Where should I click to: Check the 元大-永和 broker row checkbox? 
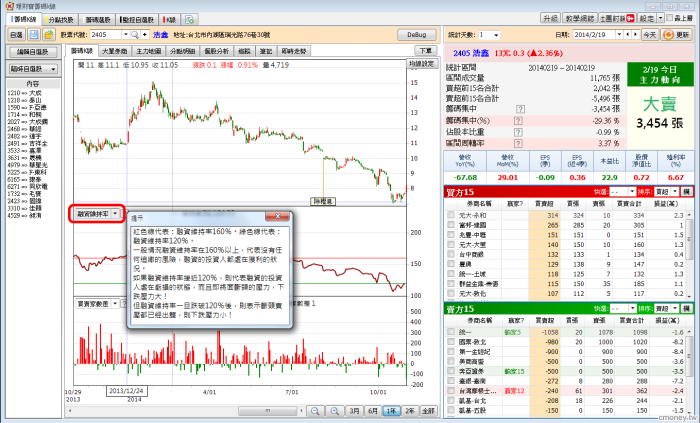pyautogui.click(x=451, y=215)
